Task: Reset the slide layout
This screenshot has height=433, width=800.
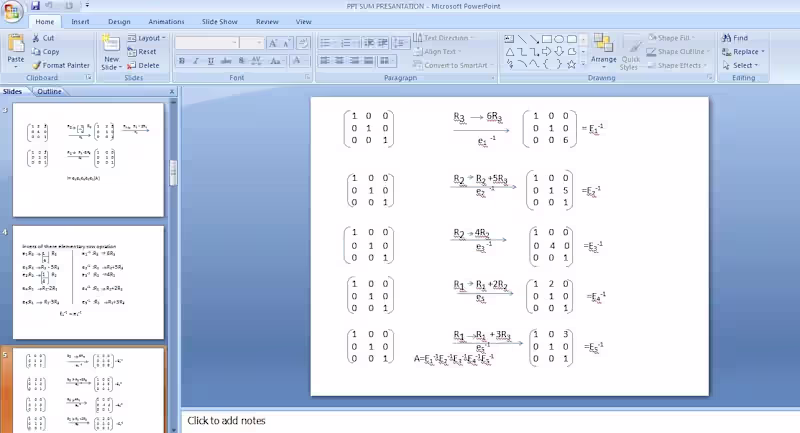Action: click(x=142, y=52)
